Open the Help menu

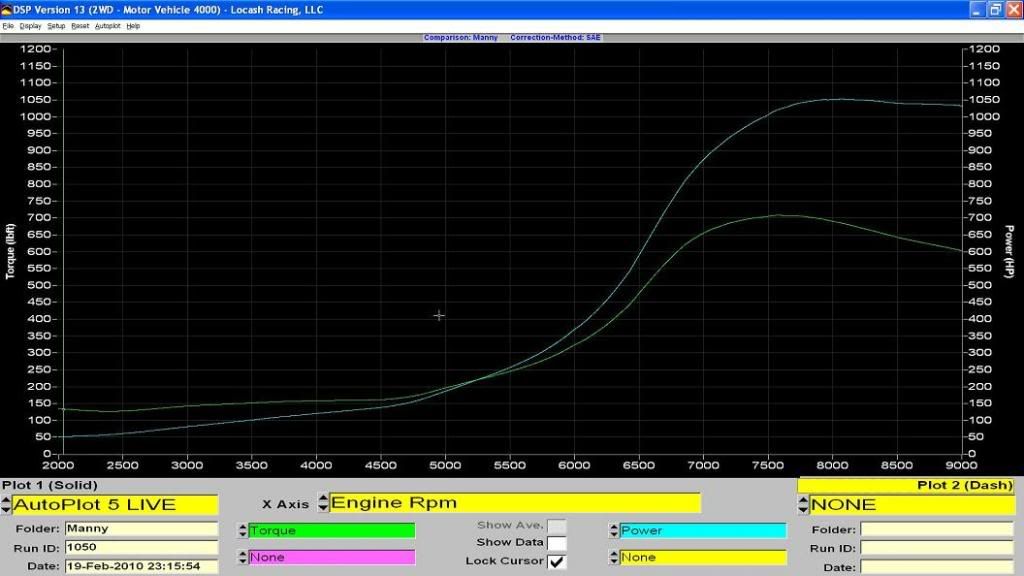133,26
